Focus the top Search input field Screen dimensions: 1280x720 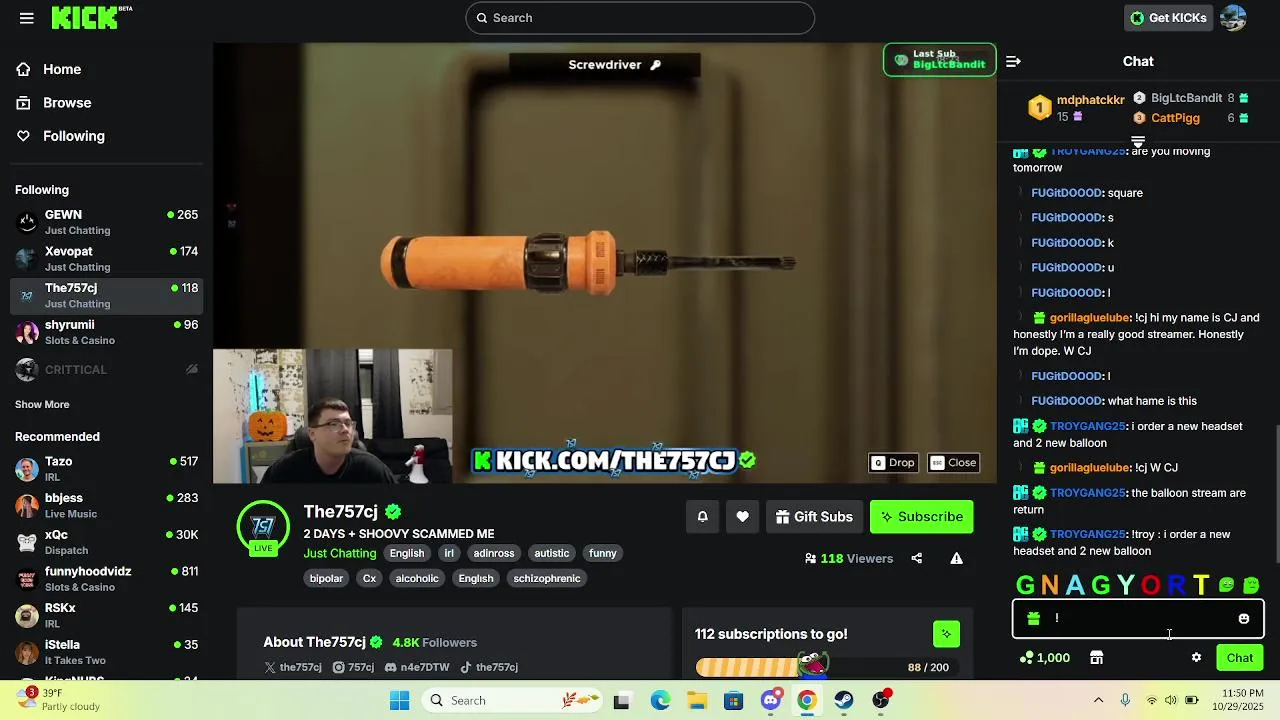coord(640,18)
